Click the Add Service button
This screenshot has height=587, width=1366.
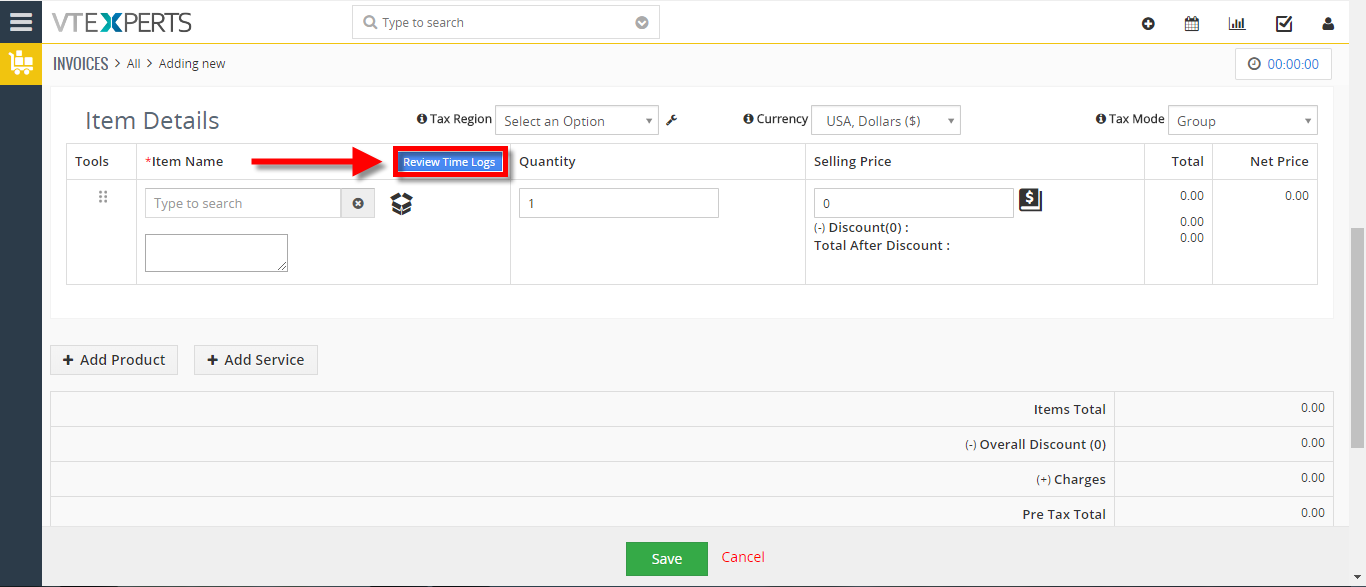click(256, 360)
